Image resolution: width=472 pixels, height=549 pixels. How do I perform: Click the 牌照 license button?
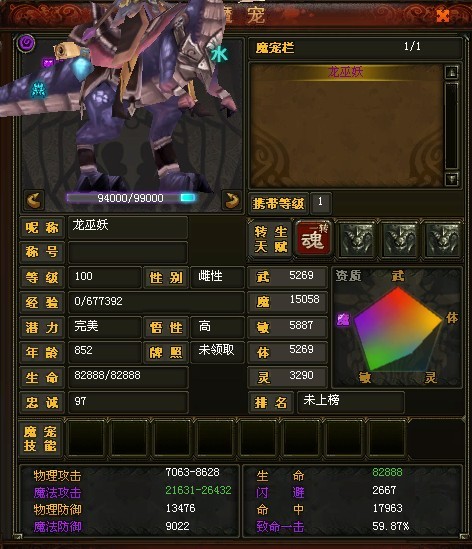pos(166,352)
